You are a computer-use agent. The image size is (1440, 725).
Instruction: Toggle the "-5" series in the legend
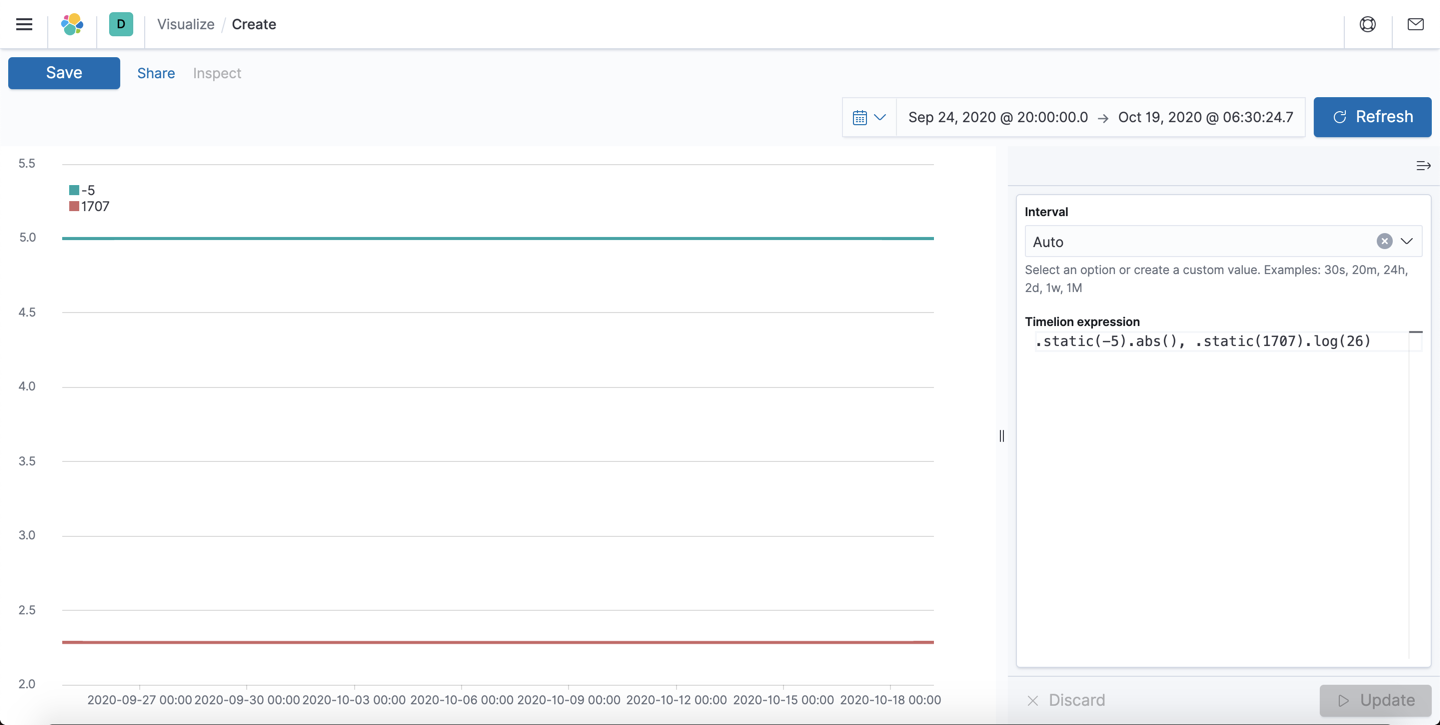87,189
